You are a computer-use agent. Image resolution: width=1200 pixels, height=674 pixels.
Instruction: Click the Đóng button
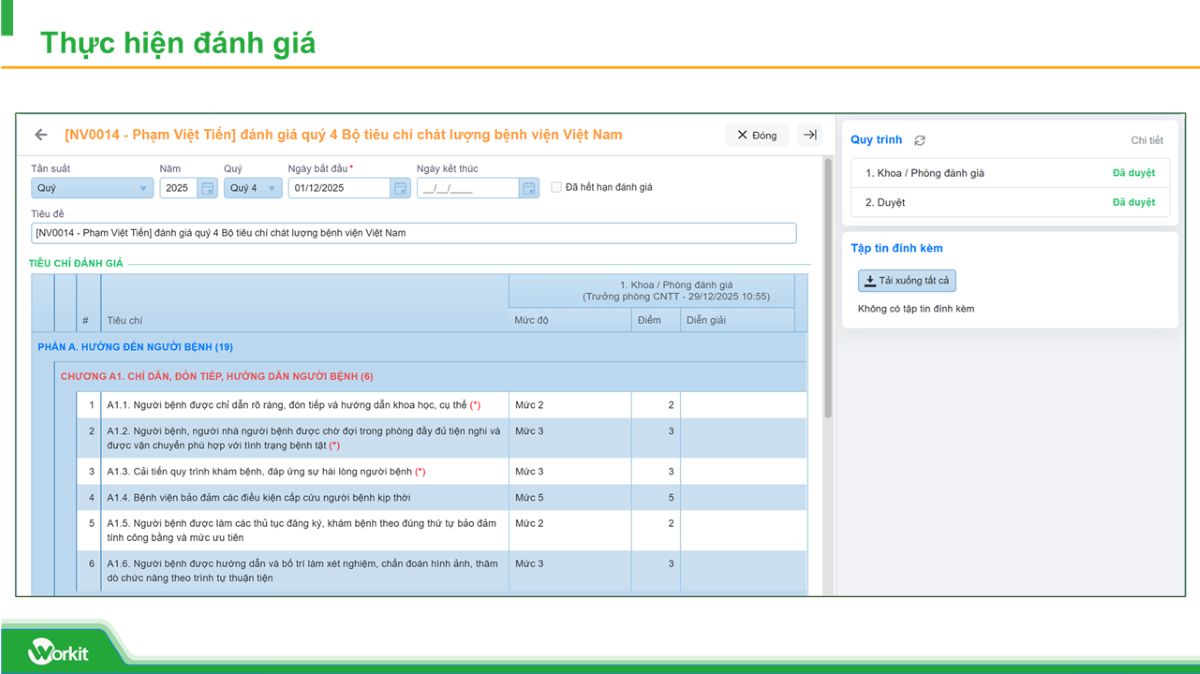click(x=757, y=135)
